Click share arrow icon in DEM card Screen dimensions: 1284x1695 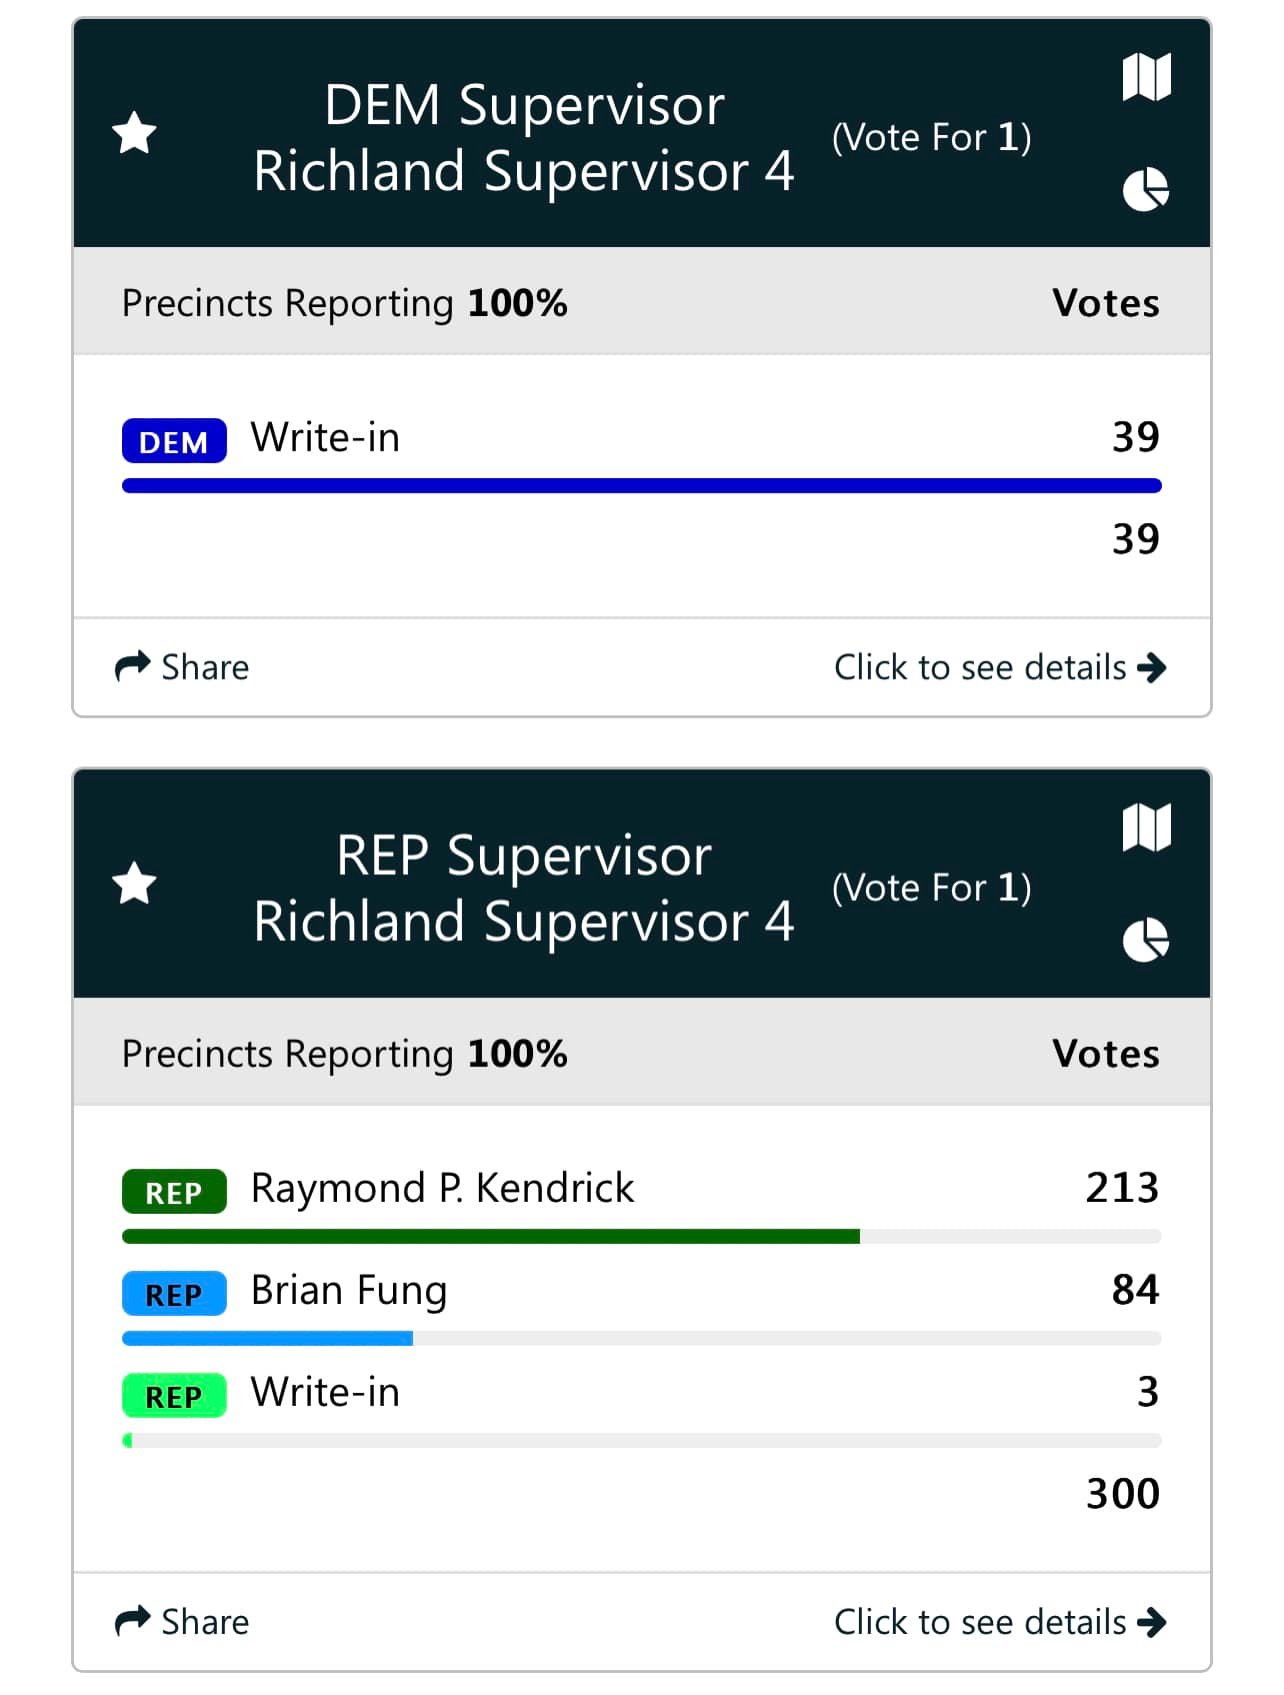pos(132,666)
